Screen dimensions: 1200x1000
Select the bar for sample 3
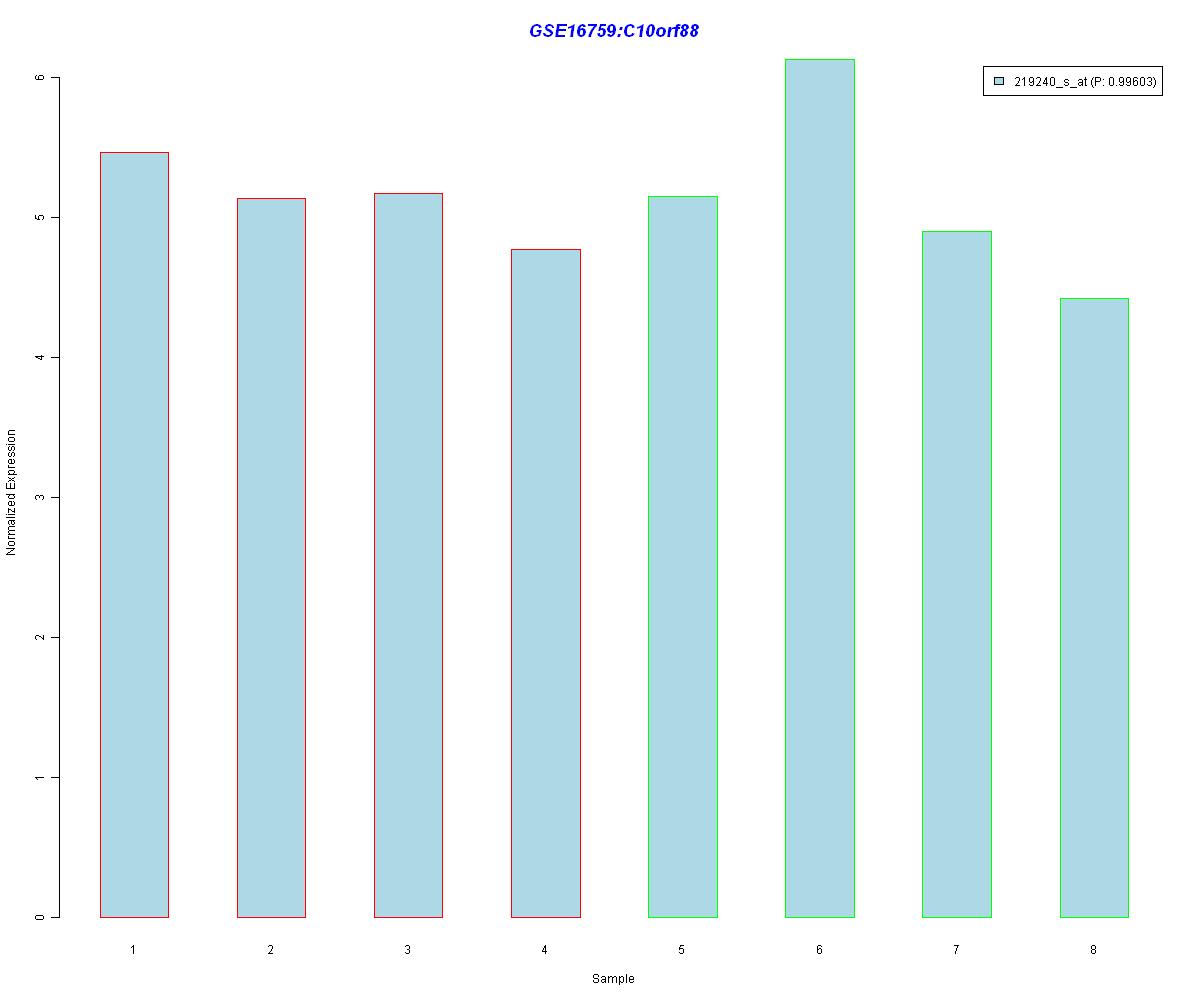(x=408, y=555)
